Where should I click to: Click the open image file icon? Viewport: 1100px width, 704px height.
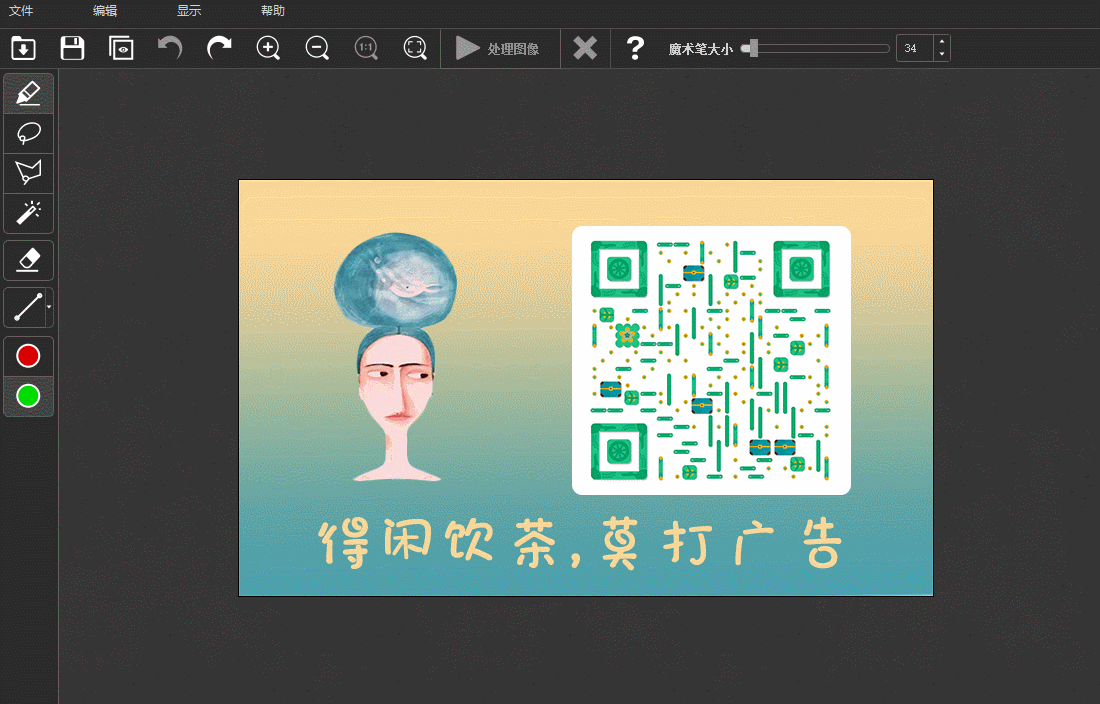(24, 48)
